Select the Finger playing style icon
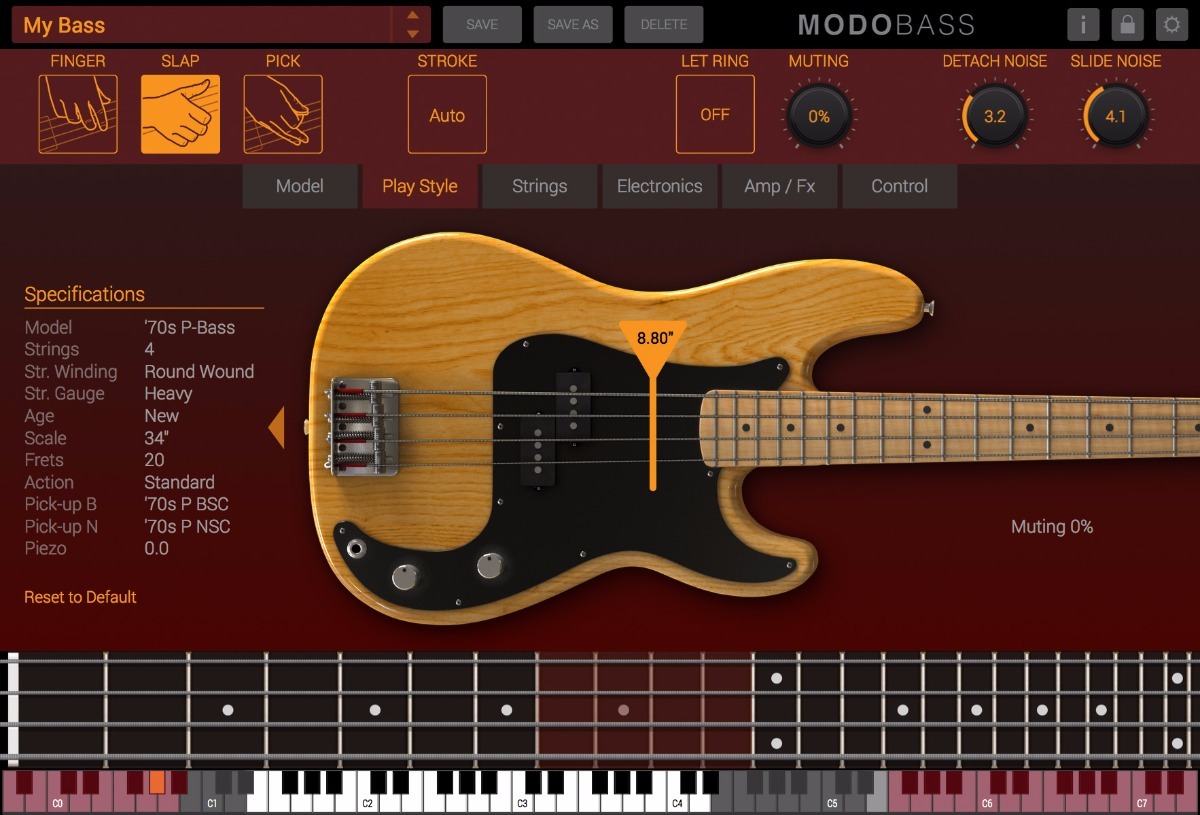This screenshot has height=815, width=1200. tap(78, 114)
